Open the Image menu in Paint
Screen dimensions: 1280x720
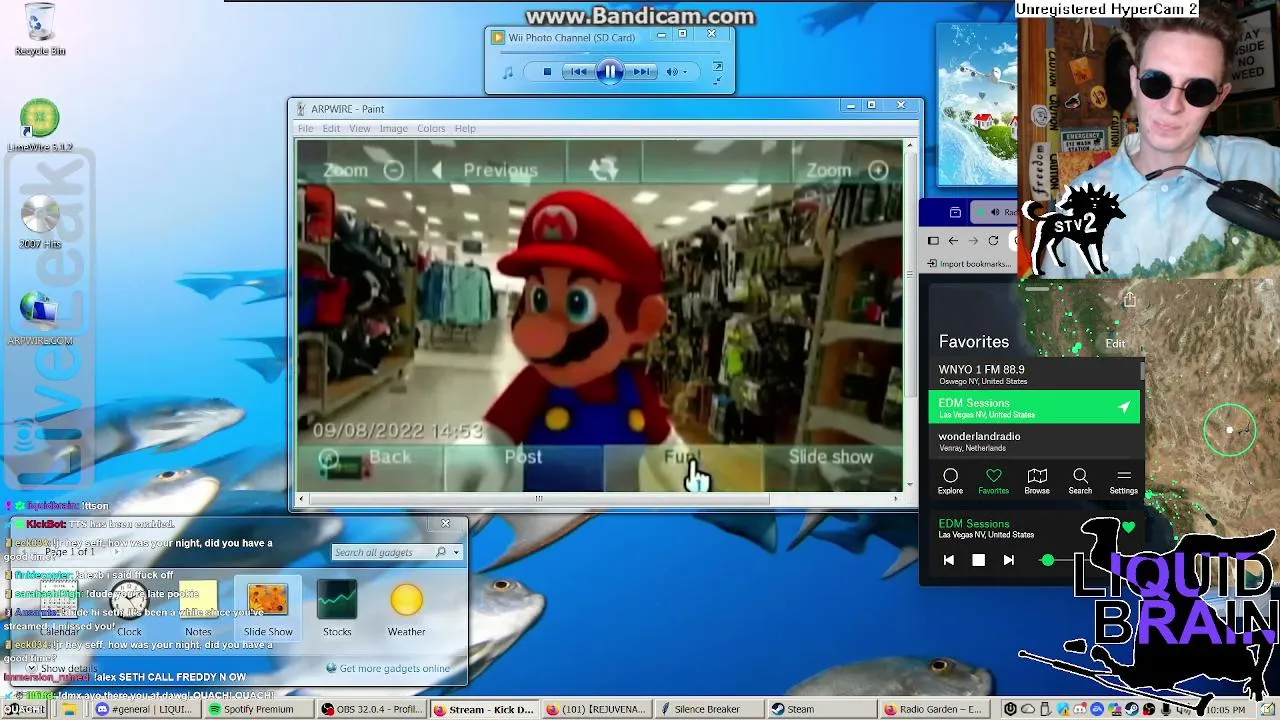[393, 128]
